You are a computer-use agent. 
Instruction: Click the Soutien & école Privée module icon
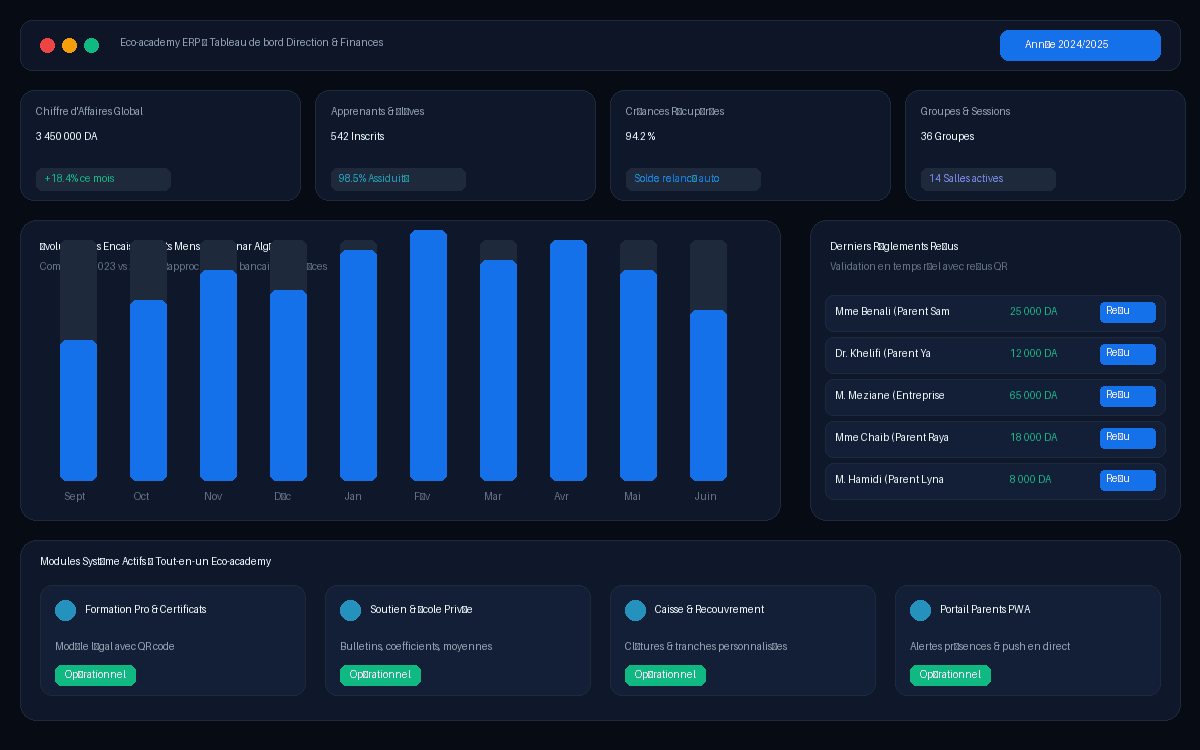(x=350, y=610)
